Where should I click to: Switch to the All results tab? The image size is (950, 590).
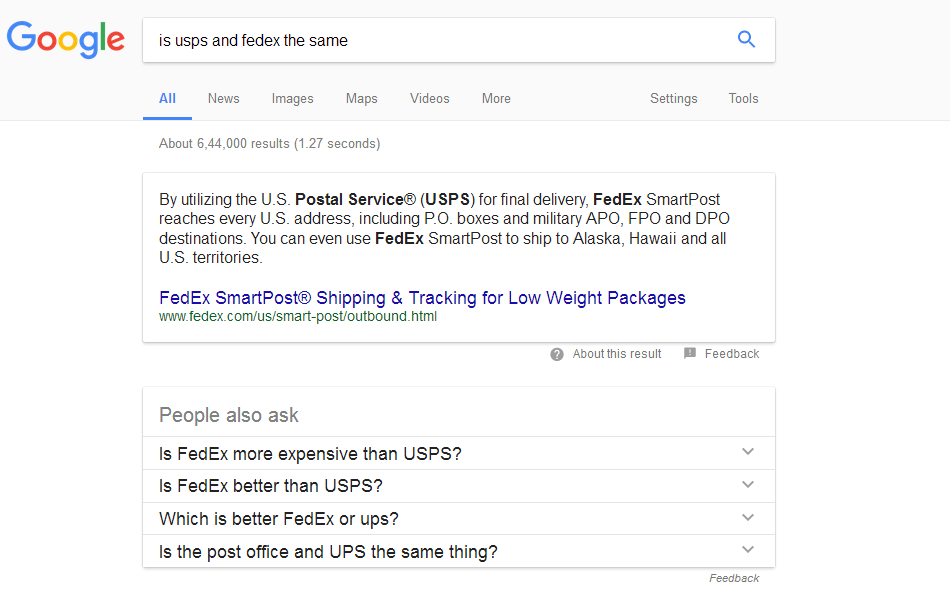pos(167,98)
